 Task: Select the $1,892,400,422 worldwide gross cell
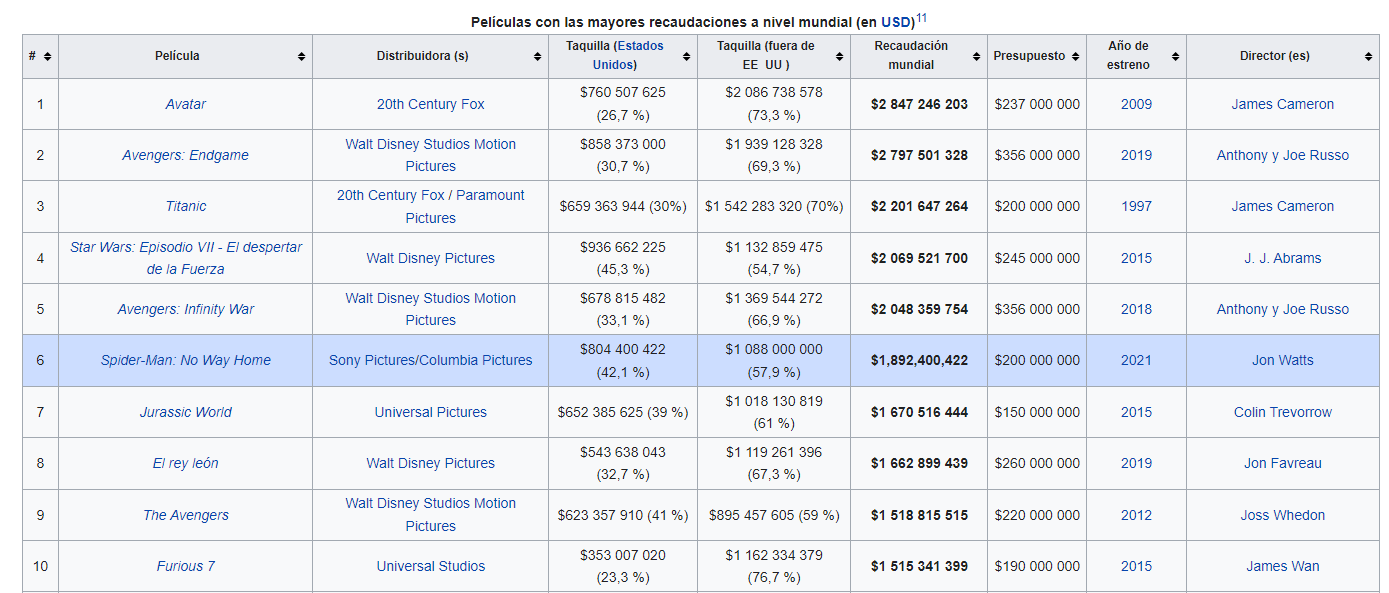(919, 360)
